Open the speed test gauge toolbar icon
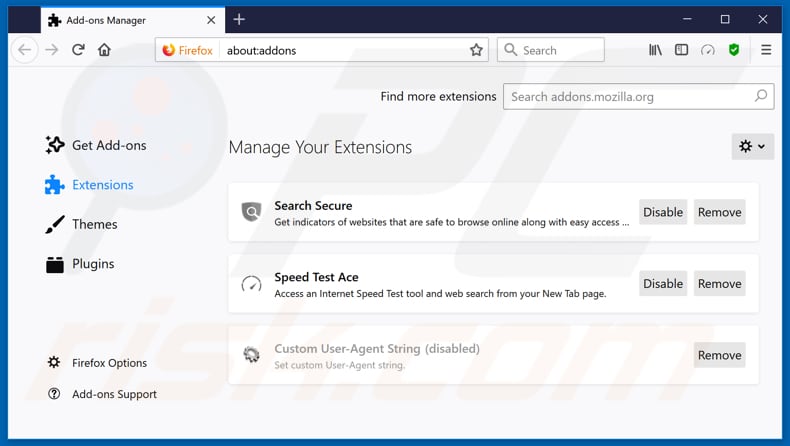The image size is (790, 446). pos(708,50)
